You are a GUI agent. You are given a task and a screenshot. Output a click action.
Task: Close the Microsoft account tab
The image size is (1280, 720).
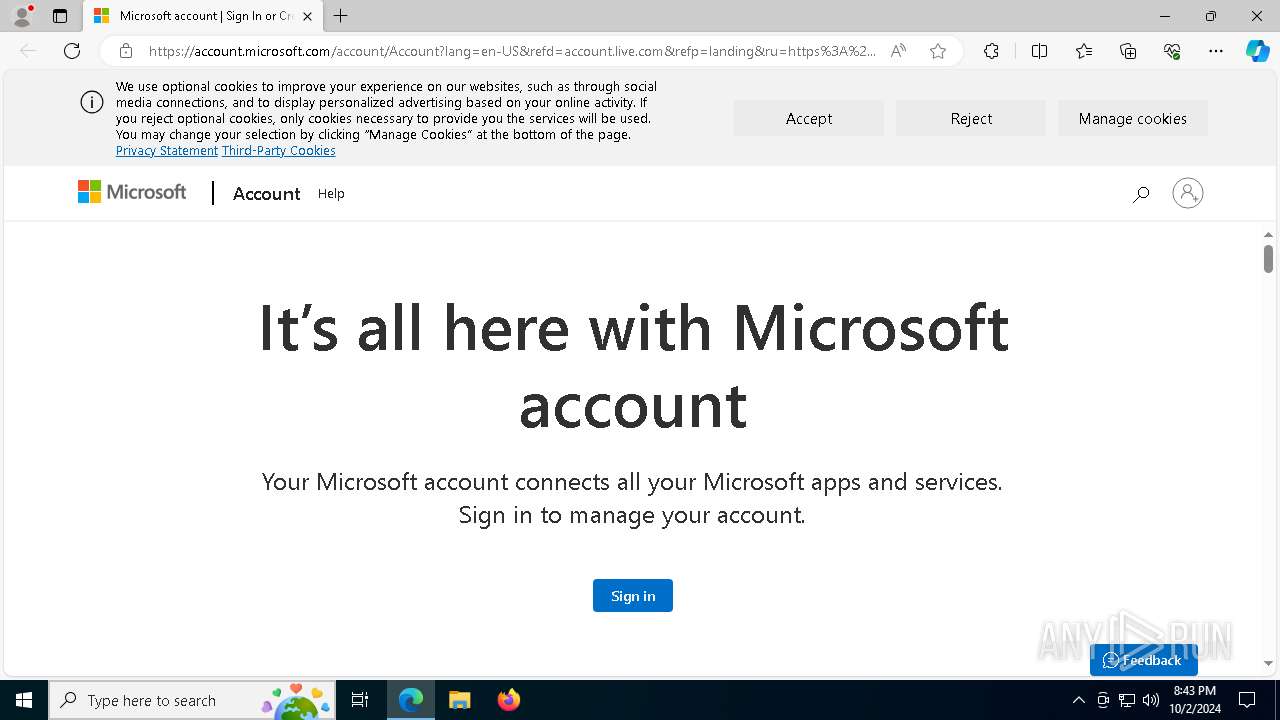[x=307, y=16]
